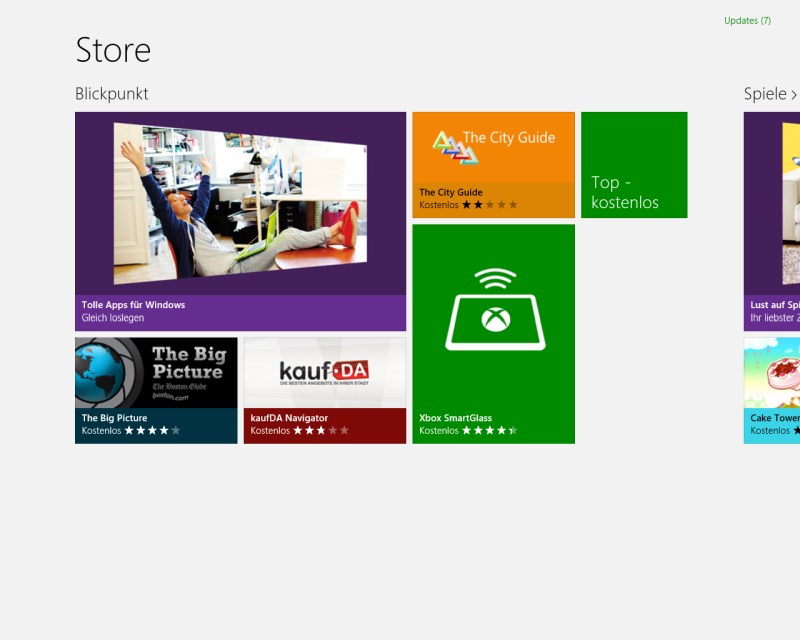
Task: Expand Spiele via its chevron arrow
Action: [x=794, y=94]
